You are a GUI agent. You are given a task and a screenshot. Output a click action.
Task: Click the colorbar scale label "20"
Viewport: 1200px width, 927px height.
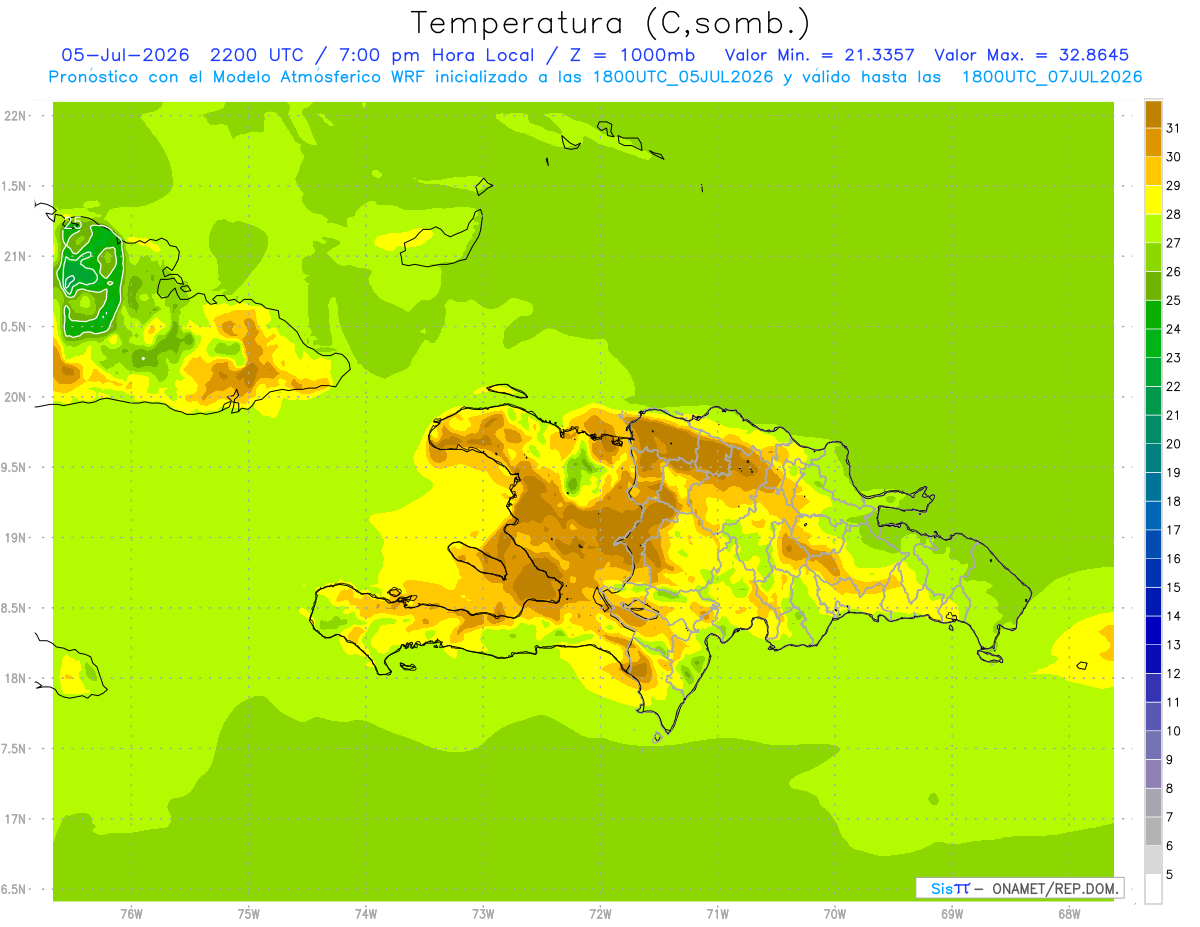[1174, 444]
